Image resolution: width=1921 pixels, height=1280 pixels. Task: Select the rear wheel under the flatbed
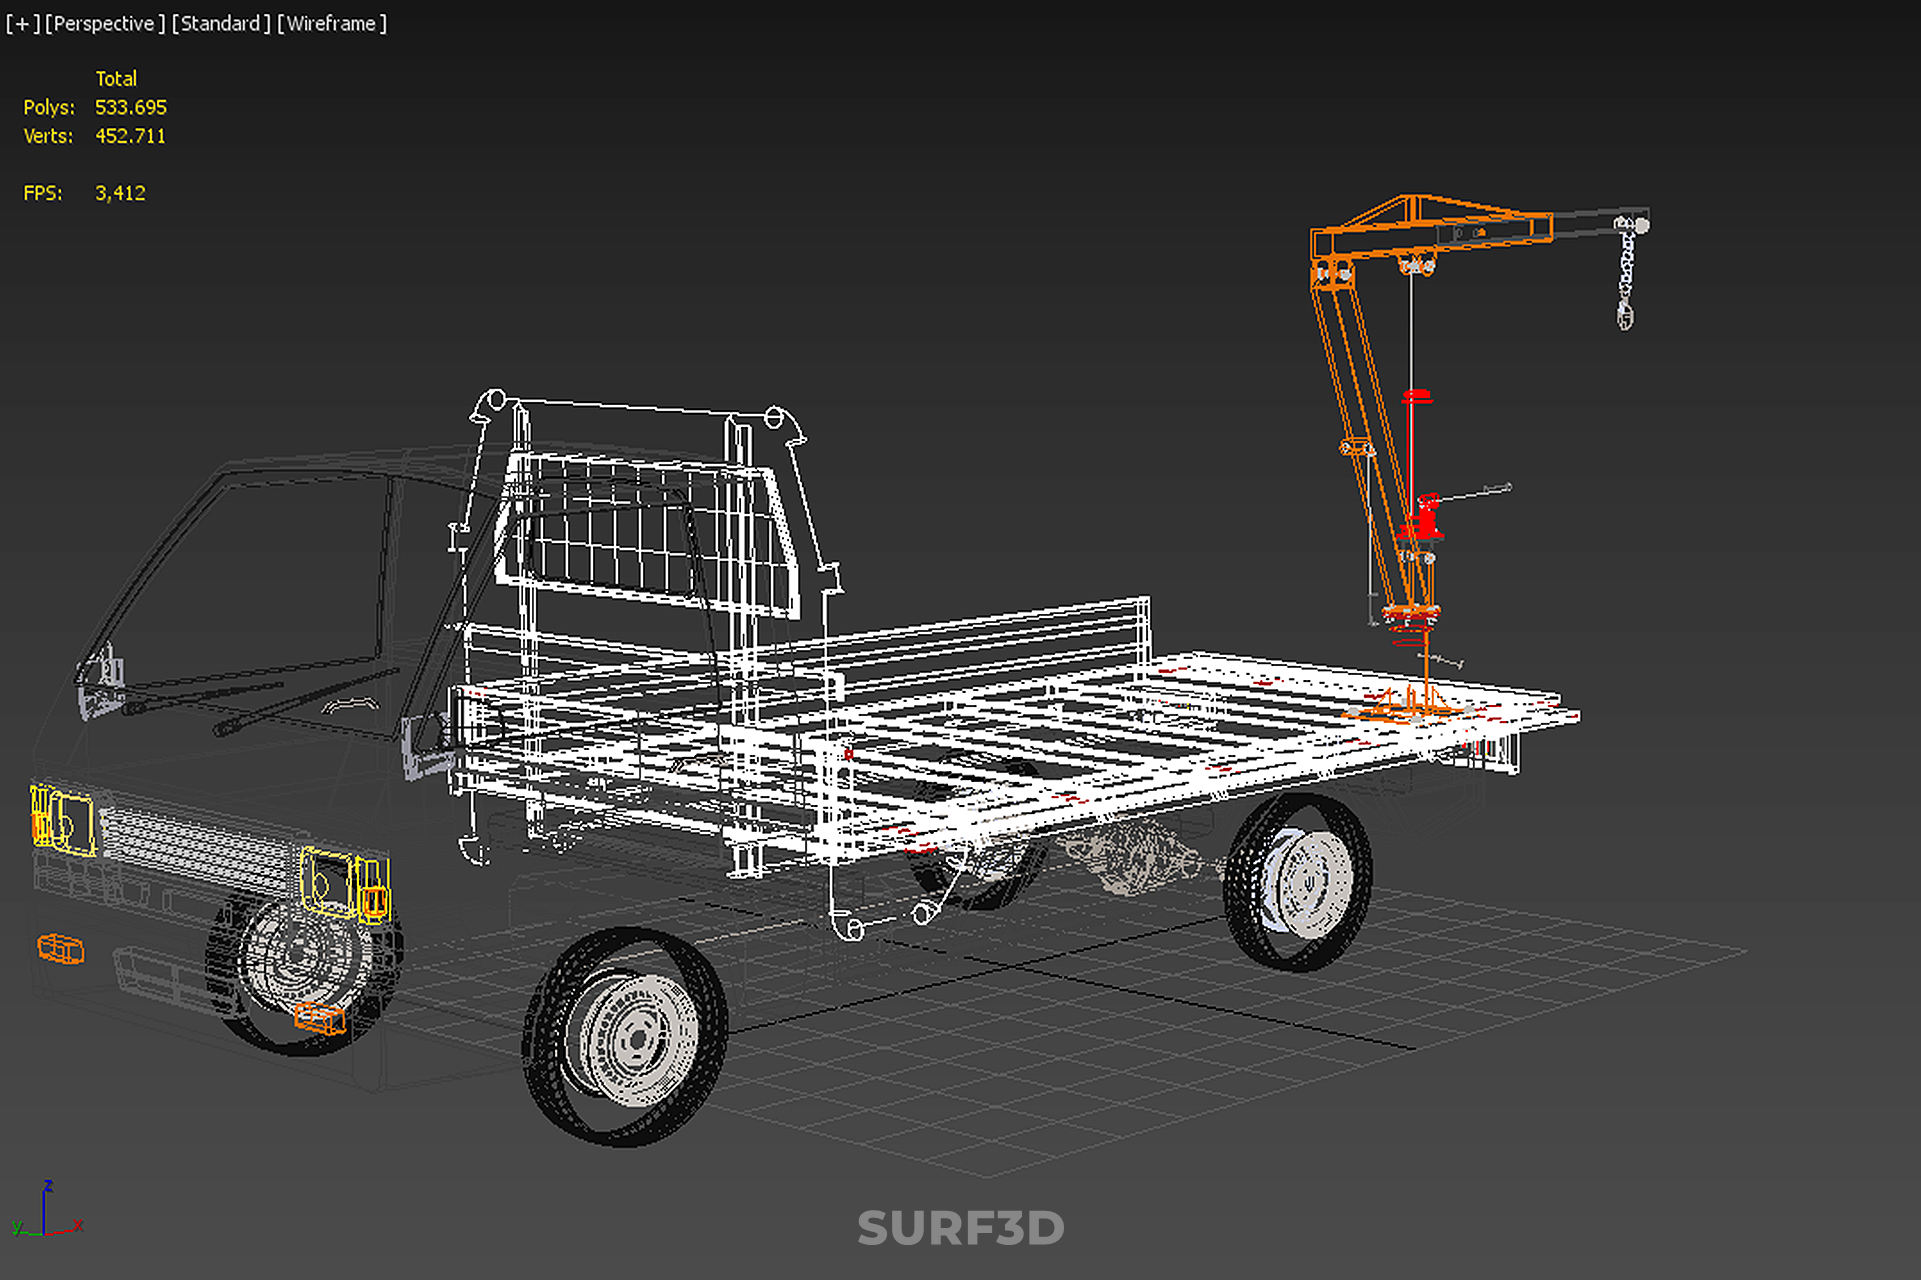click(x=1300, y=882)
